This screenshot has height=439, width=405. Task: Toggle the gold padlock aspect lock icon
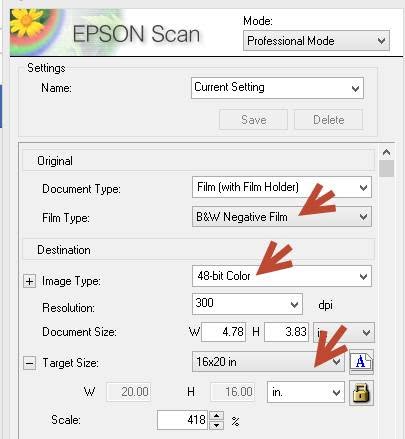pyautogui.click(x=361, y=393)
